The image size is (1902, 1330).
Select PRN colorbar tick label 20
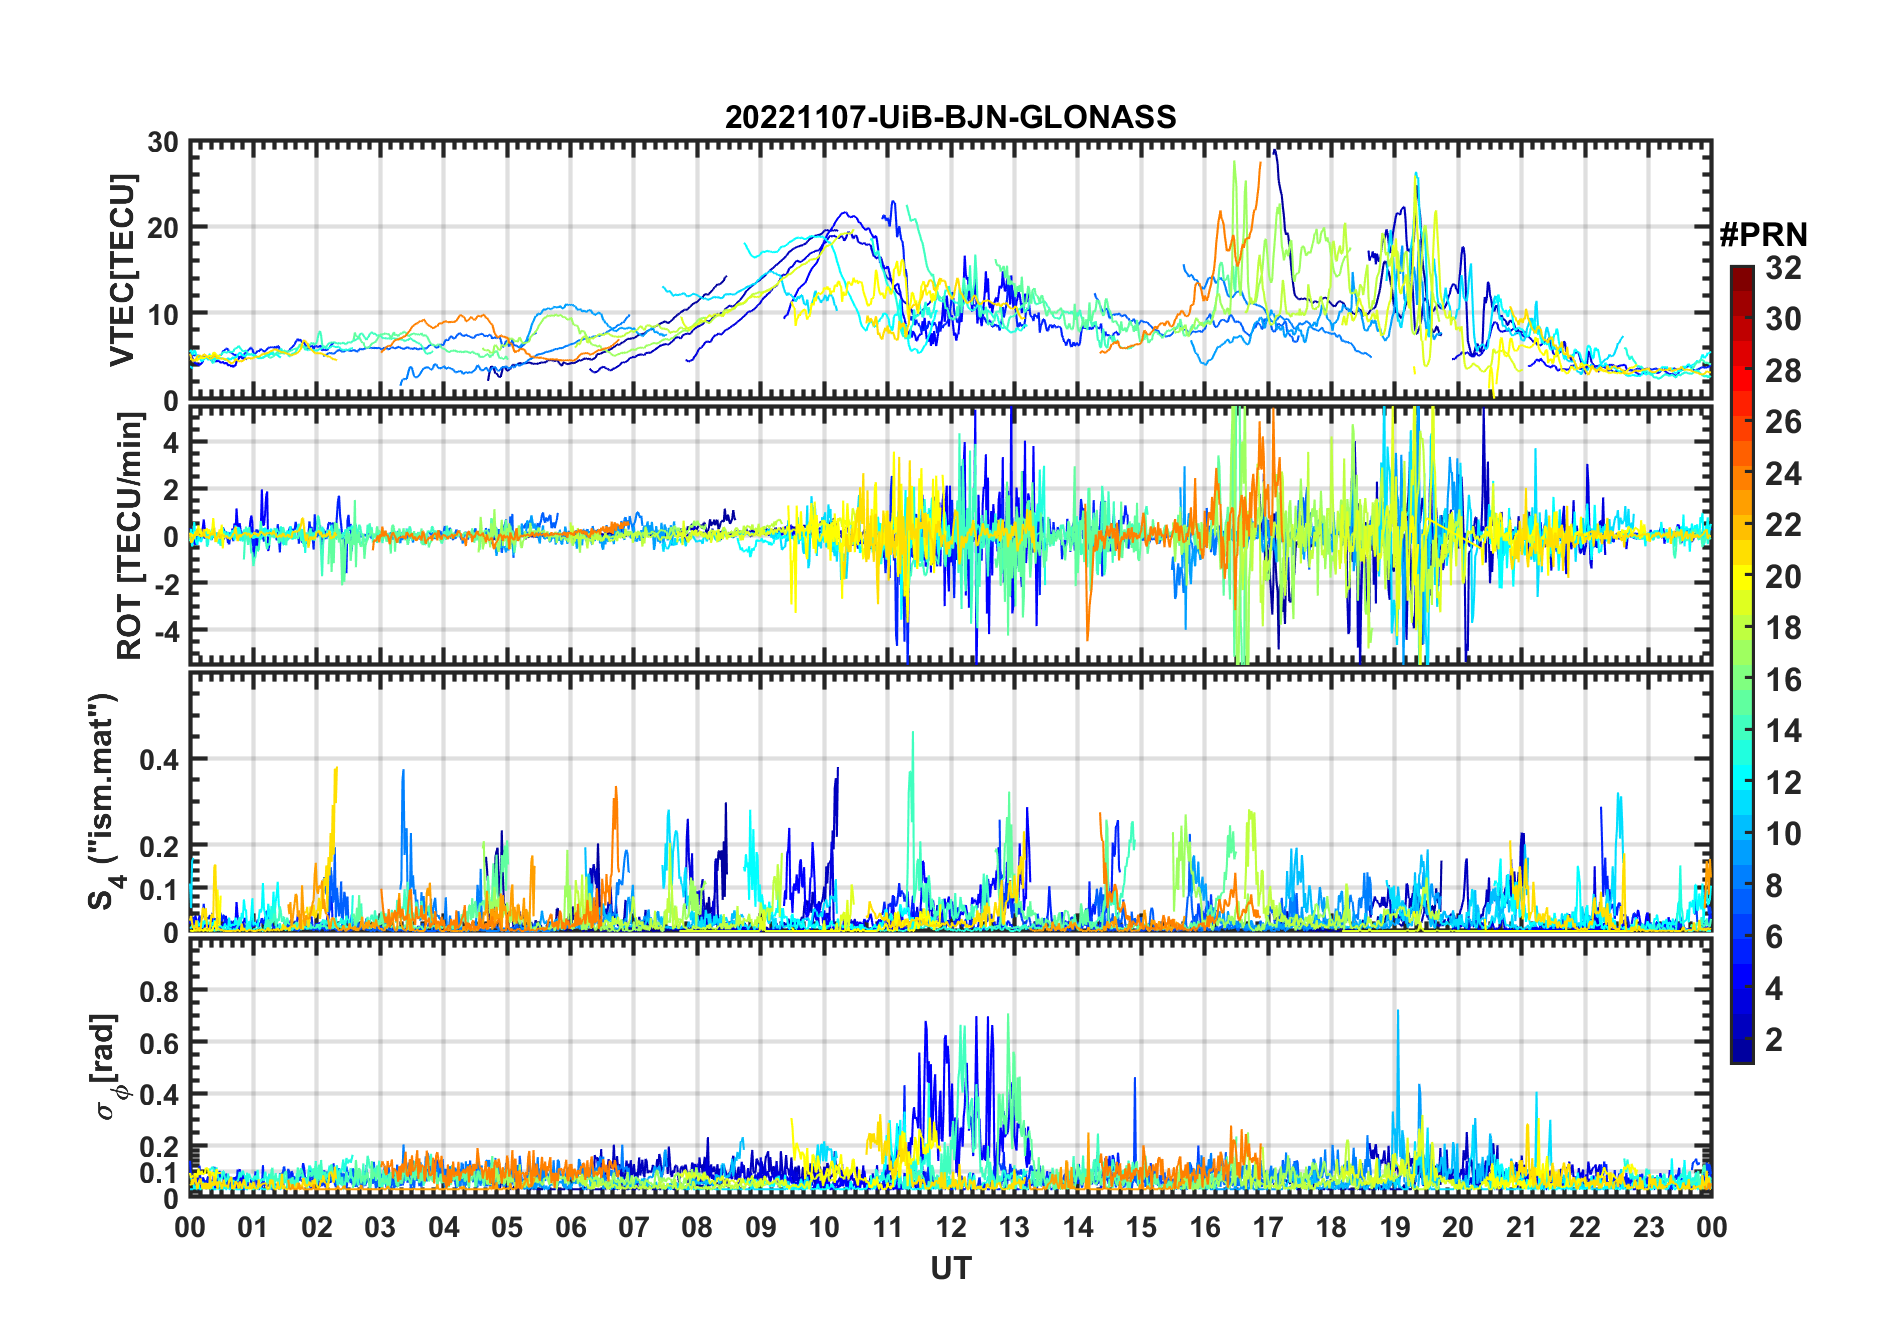pyautogui.click(x=1783, y=577)
